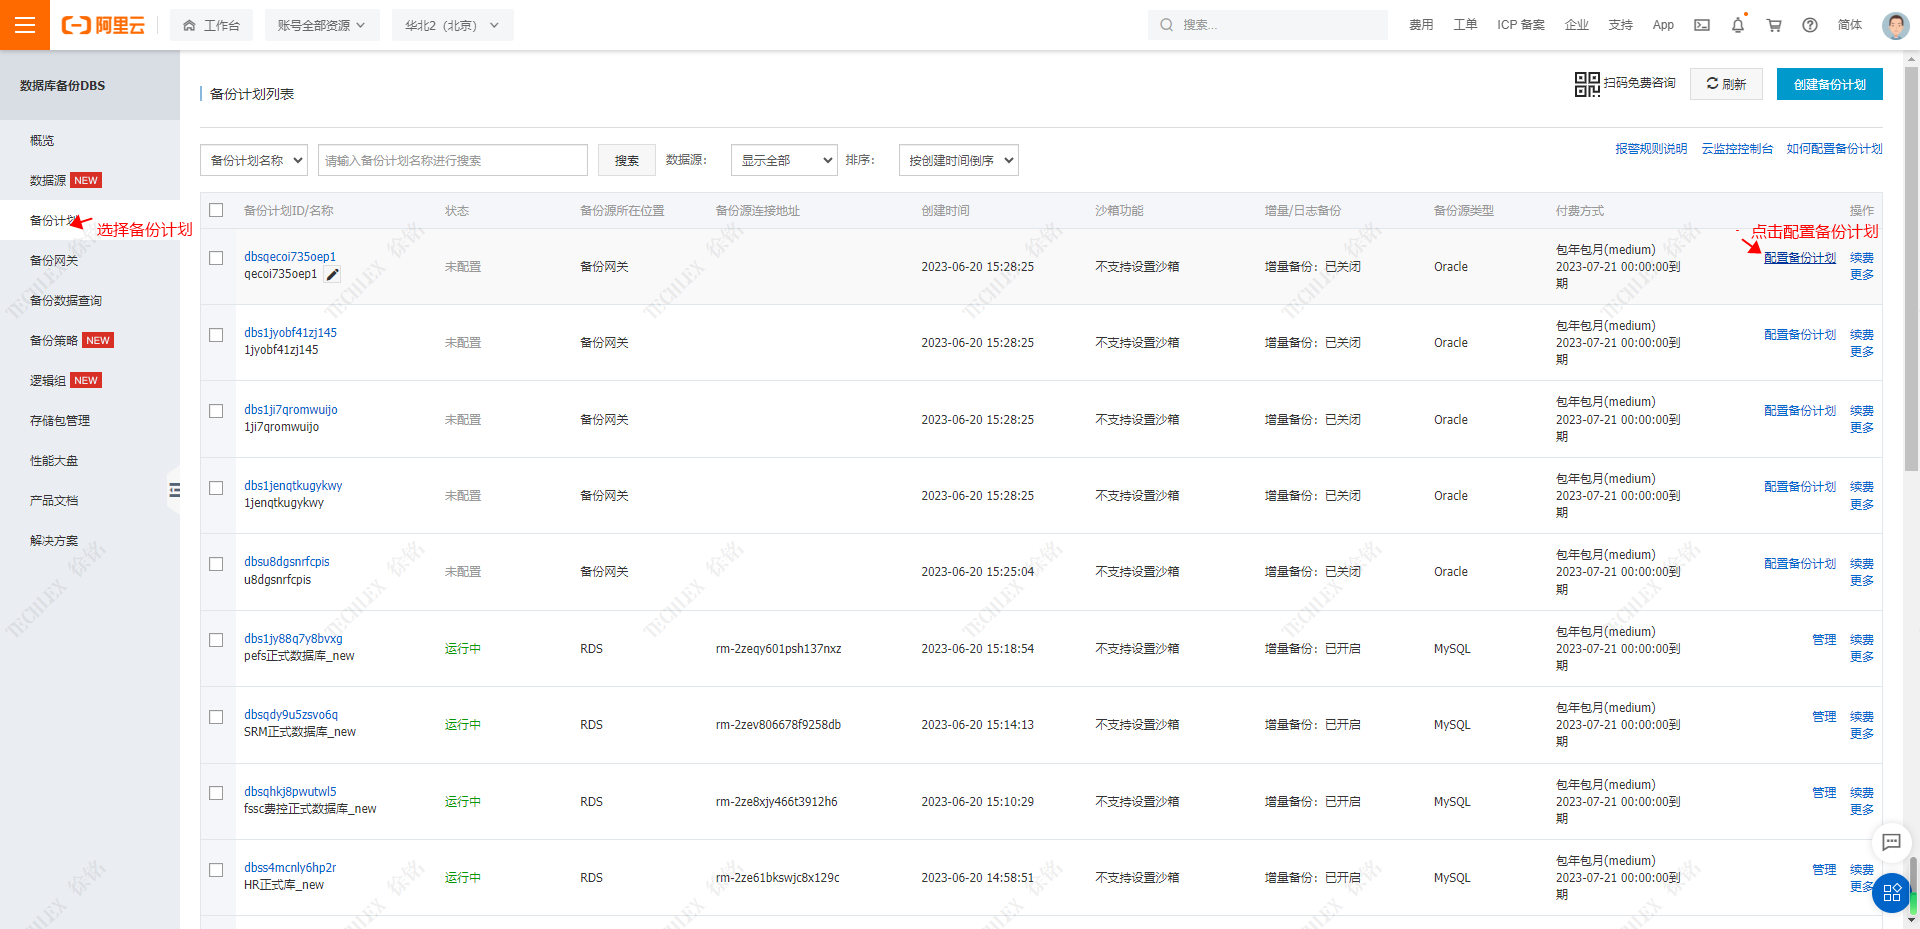Image resolution: width=1920 pixels, height=929 pixels.
Task: Click the backup plan name search field
Action: [452, 160]
